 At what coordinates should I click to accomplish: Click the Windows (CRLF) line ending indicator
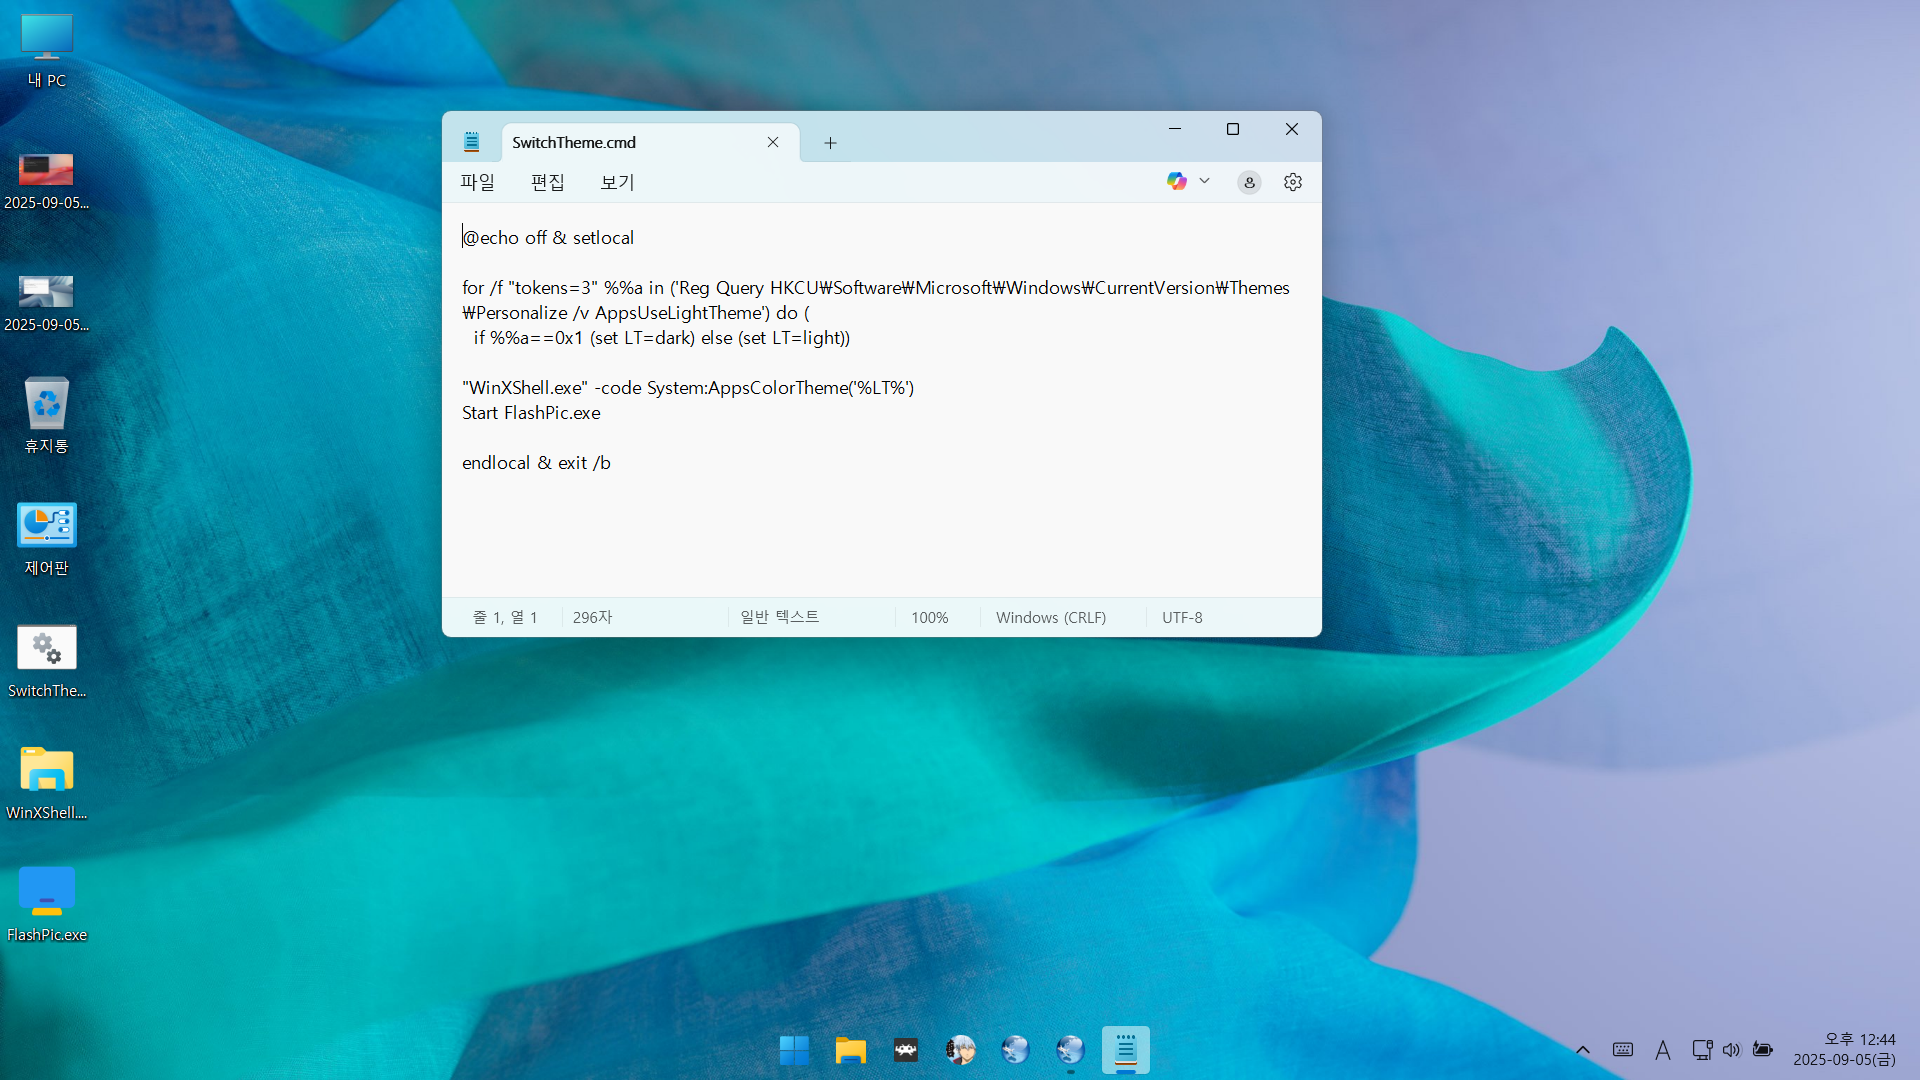1050,618
